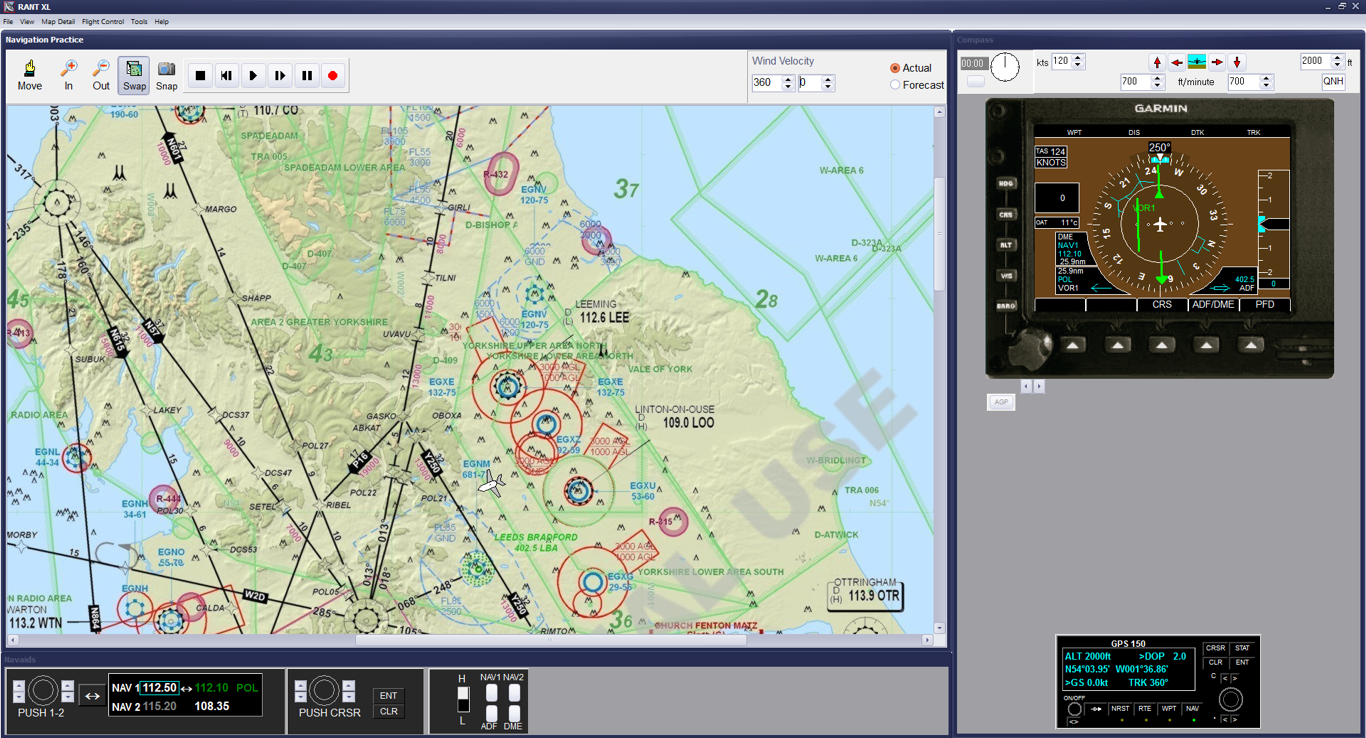Stop the simulation playback

point(200,75)
